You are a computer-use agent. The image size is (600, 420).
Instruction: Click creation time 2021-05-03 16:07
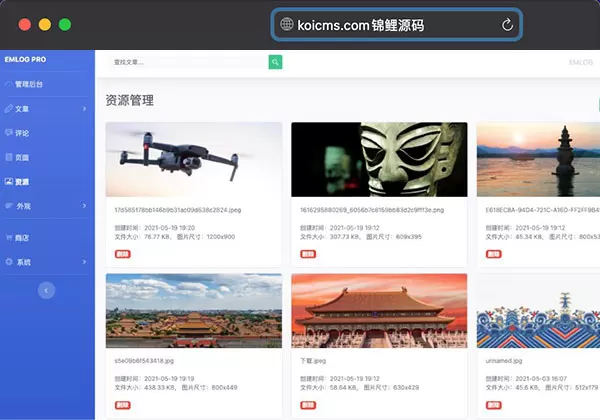click(541, 379)
